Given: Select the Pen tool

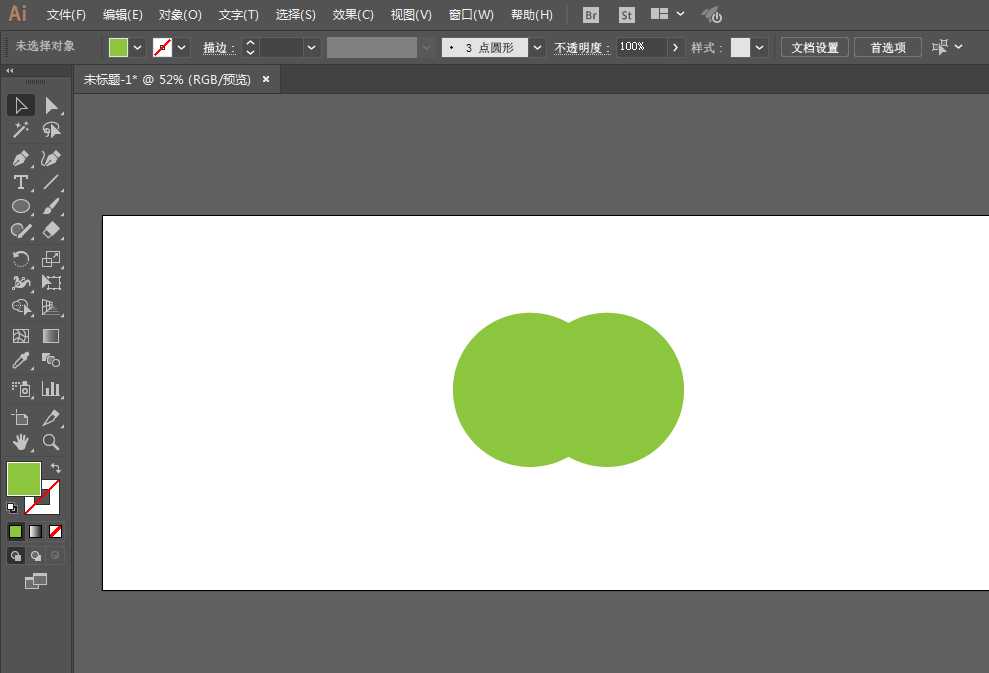Looking at the screenshot, I should coord(21,159).
